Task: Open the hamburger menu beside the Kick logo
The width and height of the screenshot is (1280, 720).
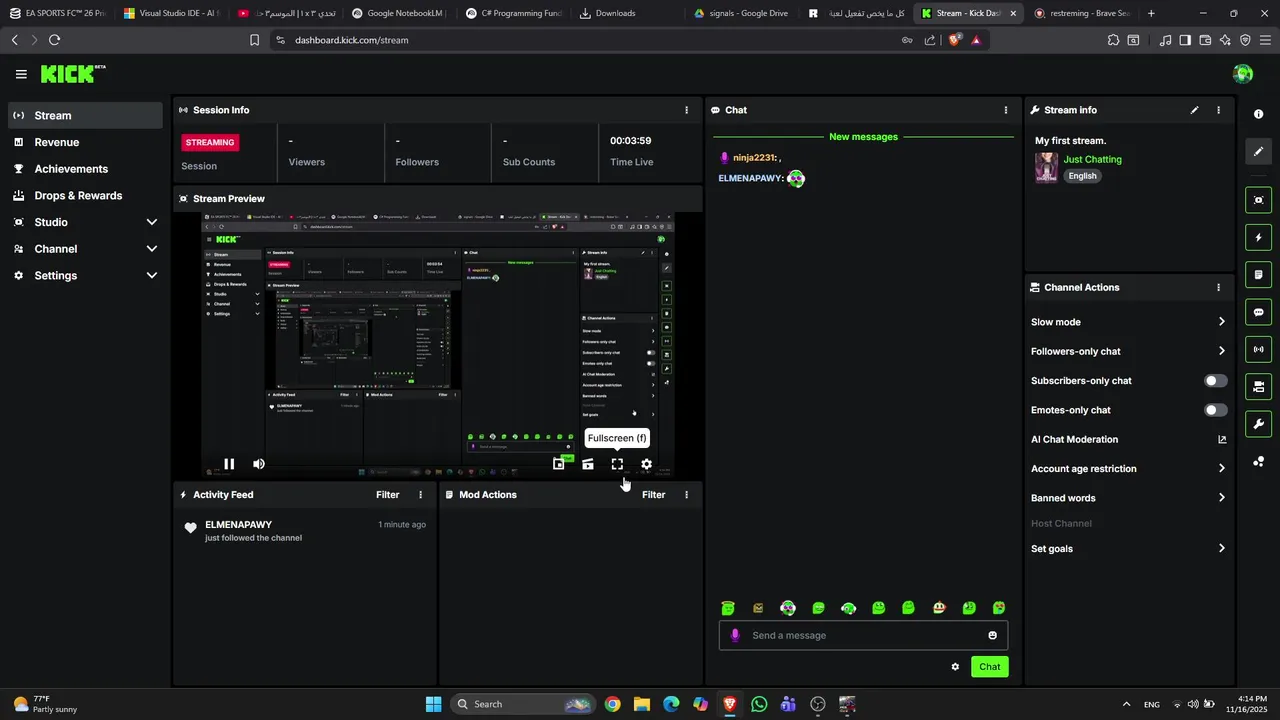Action: coord(21,74)
